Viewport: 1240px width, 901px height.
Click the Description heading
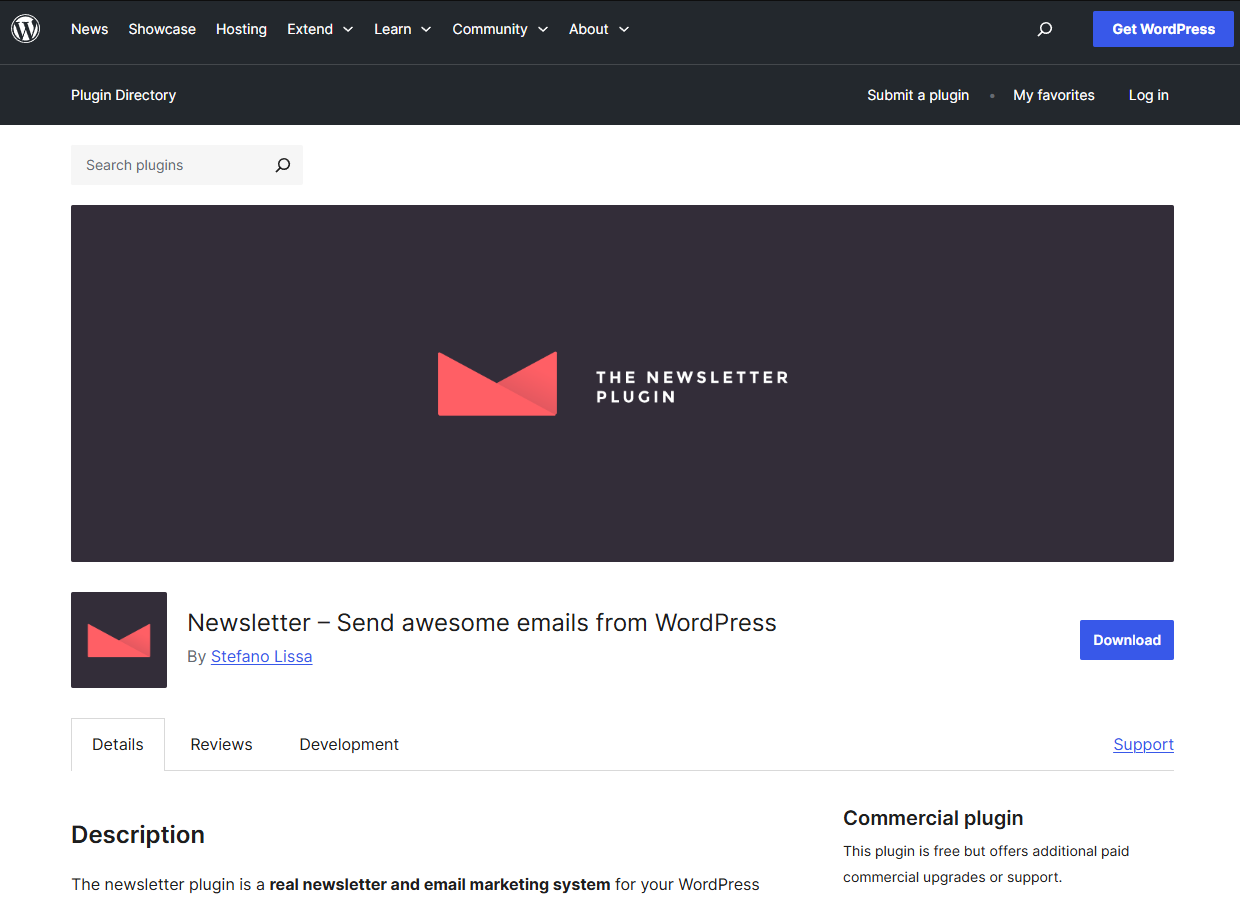(x=138, y=834)
